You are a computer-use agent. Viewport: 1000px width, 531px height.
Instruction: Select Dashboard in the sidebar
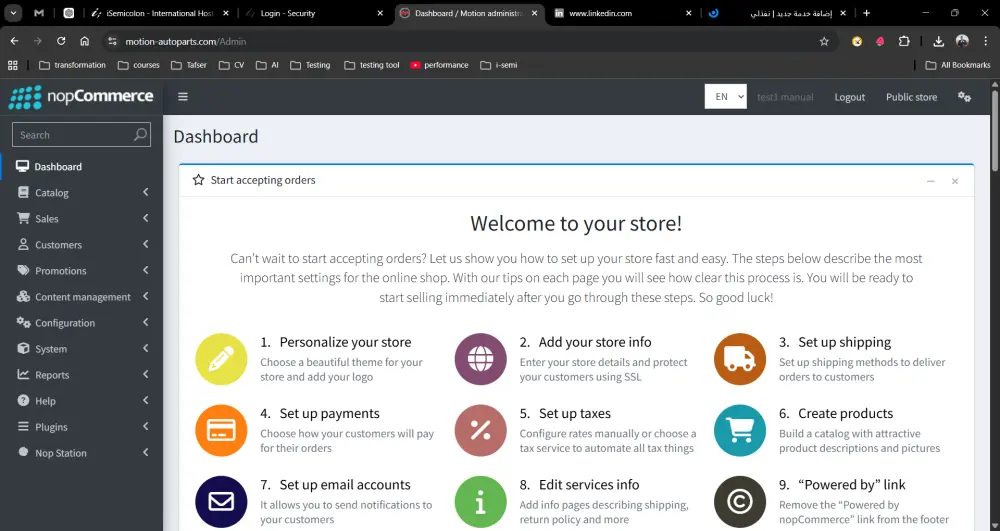click(x=82, y=166)
